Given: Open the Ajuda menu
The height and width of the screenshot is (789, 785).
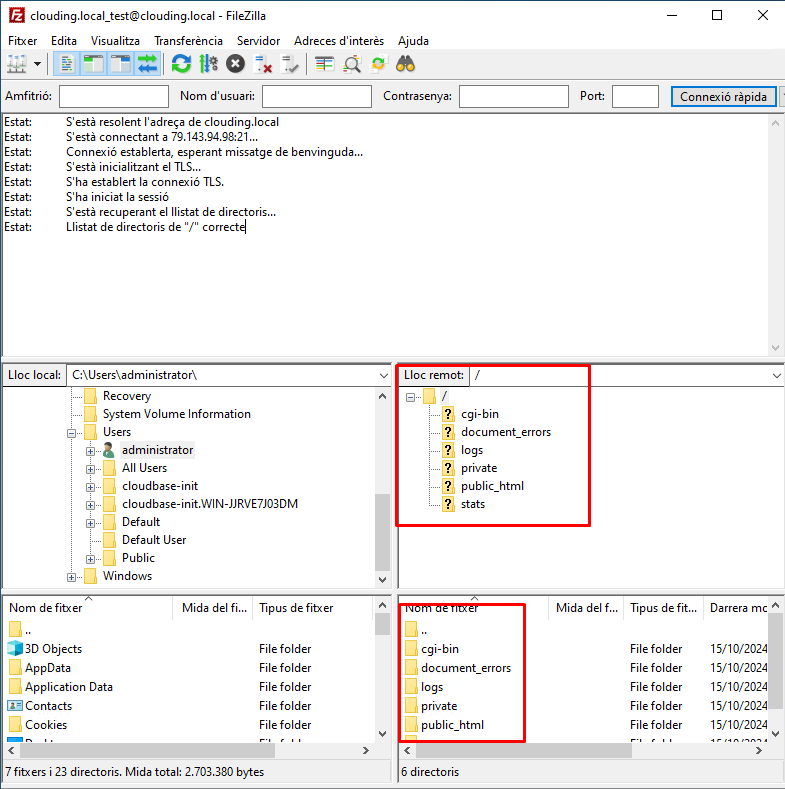Looking at the screenshot, I should point(413,41).
